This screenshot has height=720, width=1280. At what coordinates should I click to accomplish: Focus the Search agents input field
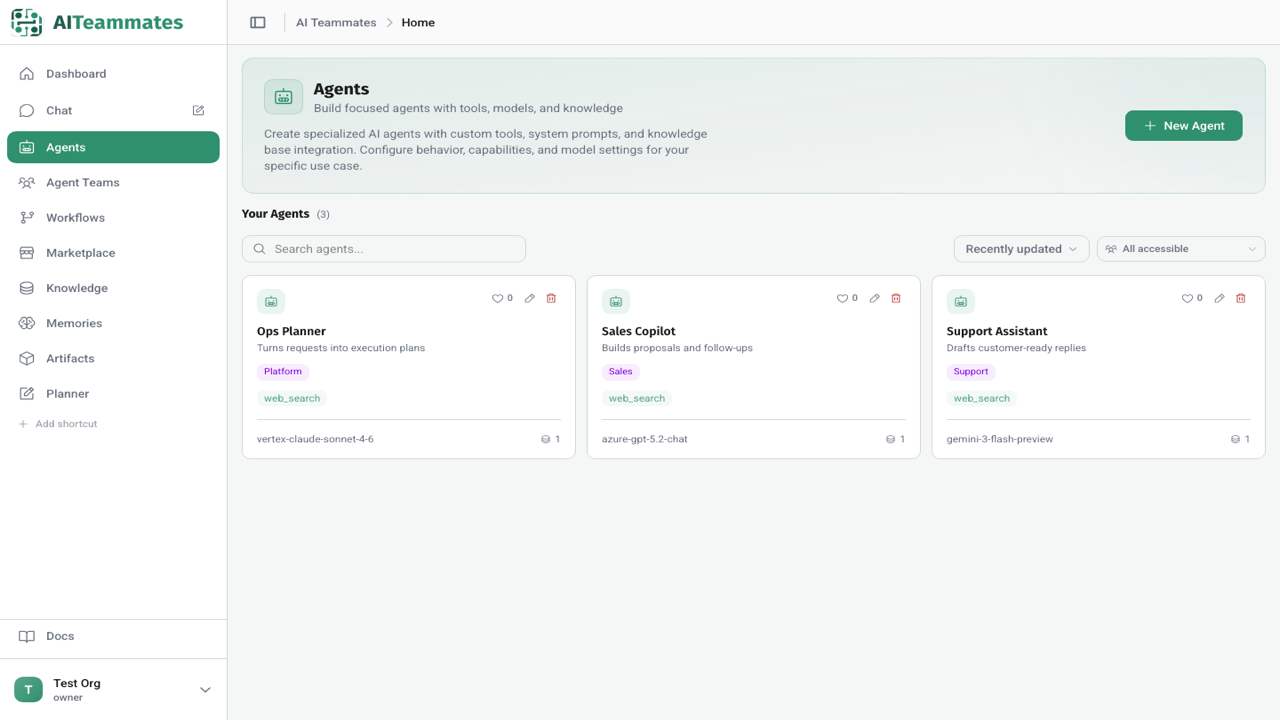click(x=384, y=249)
